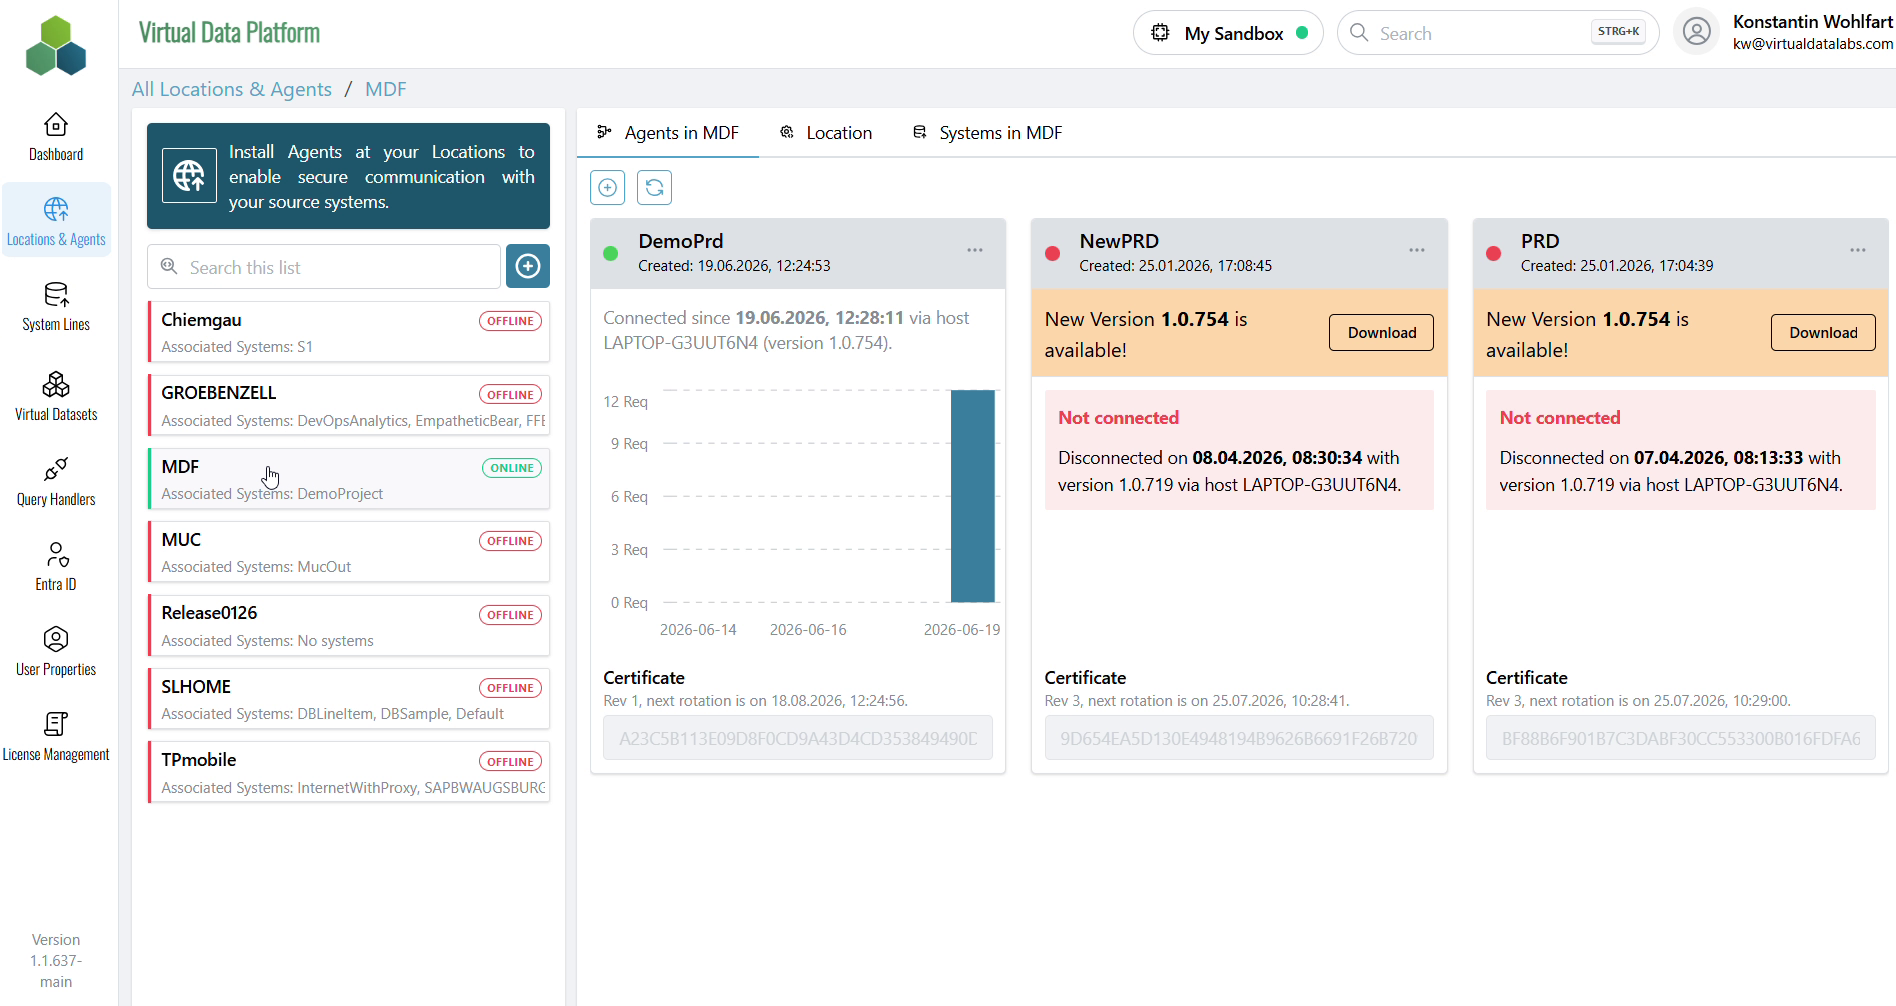Viewport: 1896px width, 1006px height.
Task: Select the SLHOME location
Action: tap(348, 699)
